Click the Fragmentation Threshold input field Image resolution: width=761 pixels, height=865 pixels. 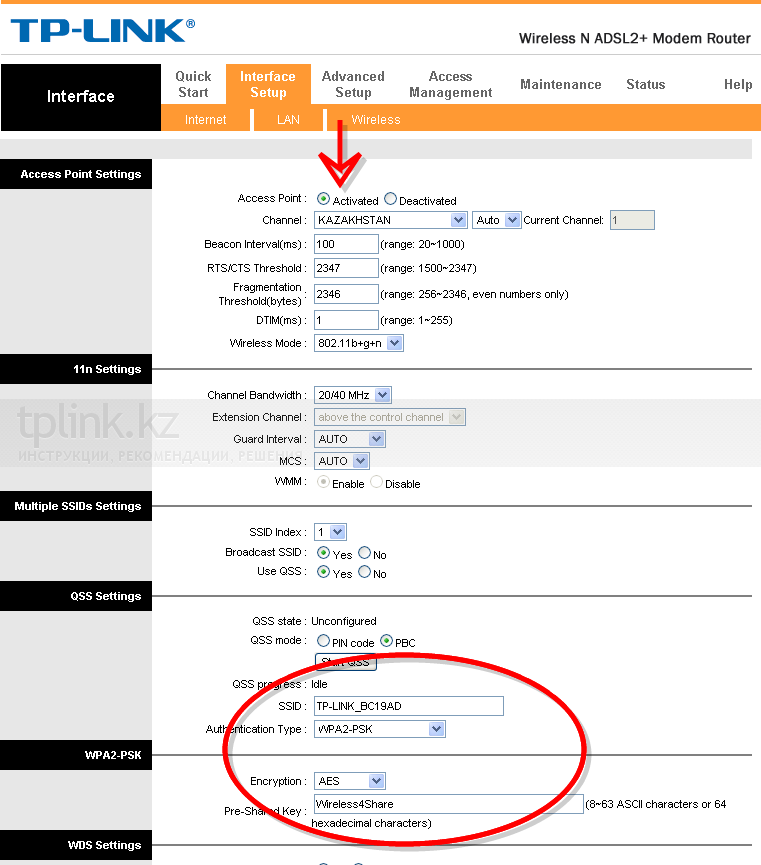(346, 294)
